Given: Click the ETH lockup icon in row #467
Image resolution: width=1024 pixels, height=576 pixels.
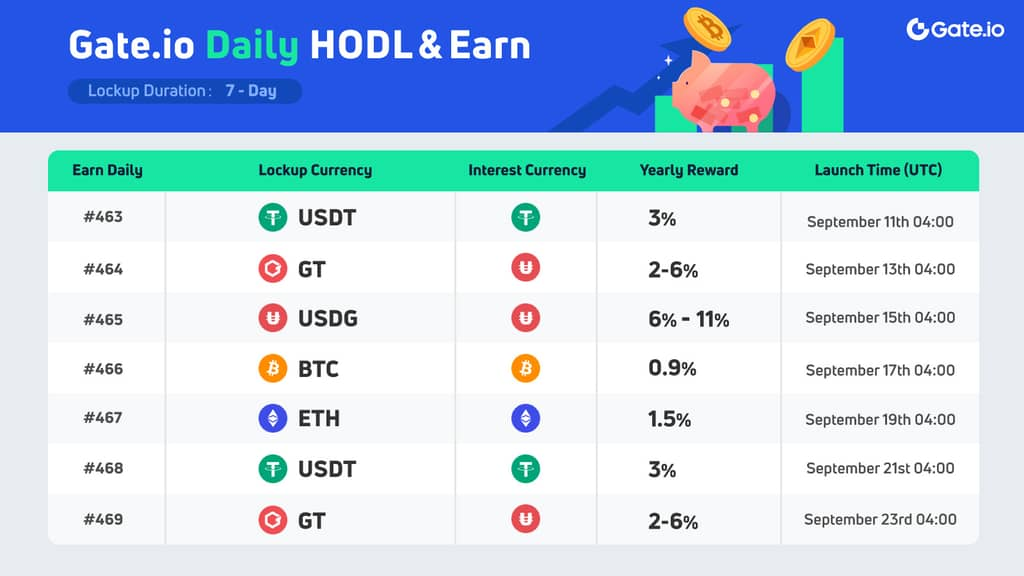Looking at the screenshot, I should click(273, 418).
